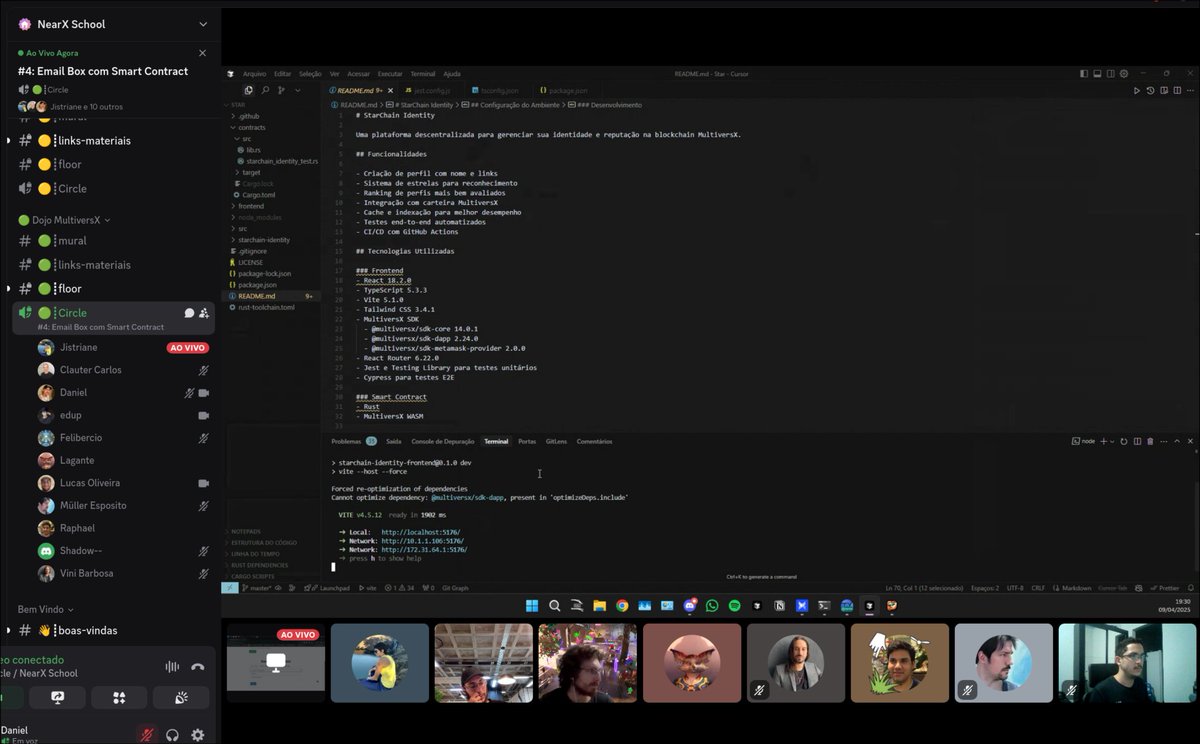Invite people to active Circle channel
Viewport: 1200px width, 744px height.
pyautogui.click(x=204, y=313)
